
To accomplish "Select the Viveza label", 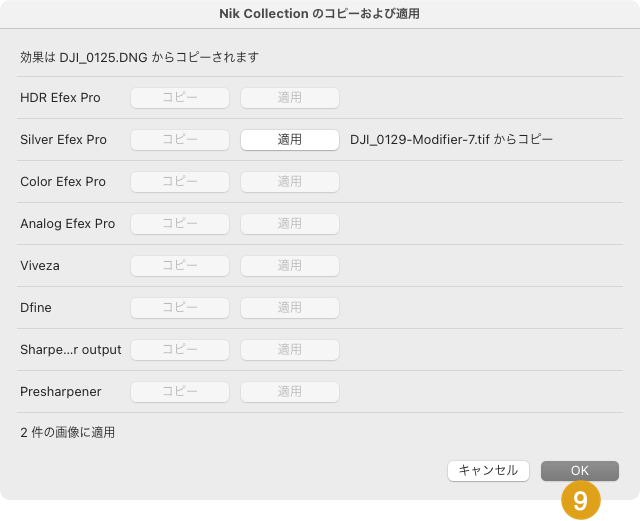I will coord(40,266).
